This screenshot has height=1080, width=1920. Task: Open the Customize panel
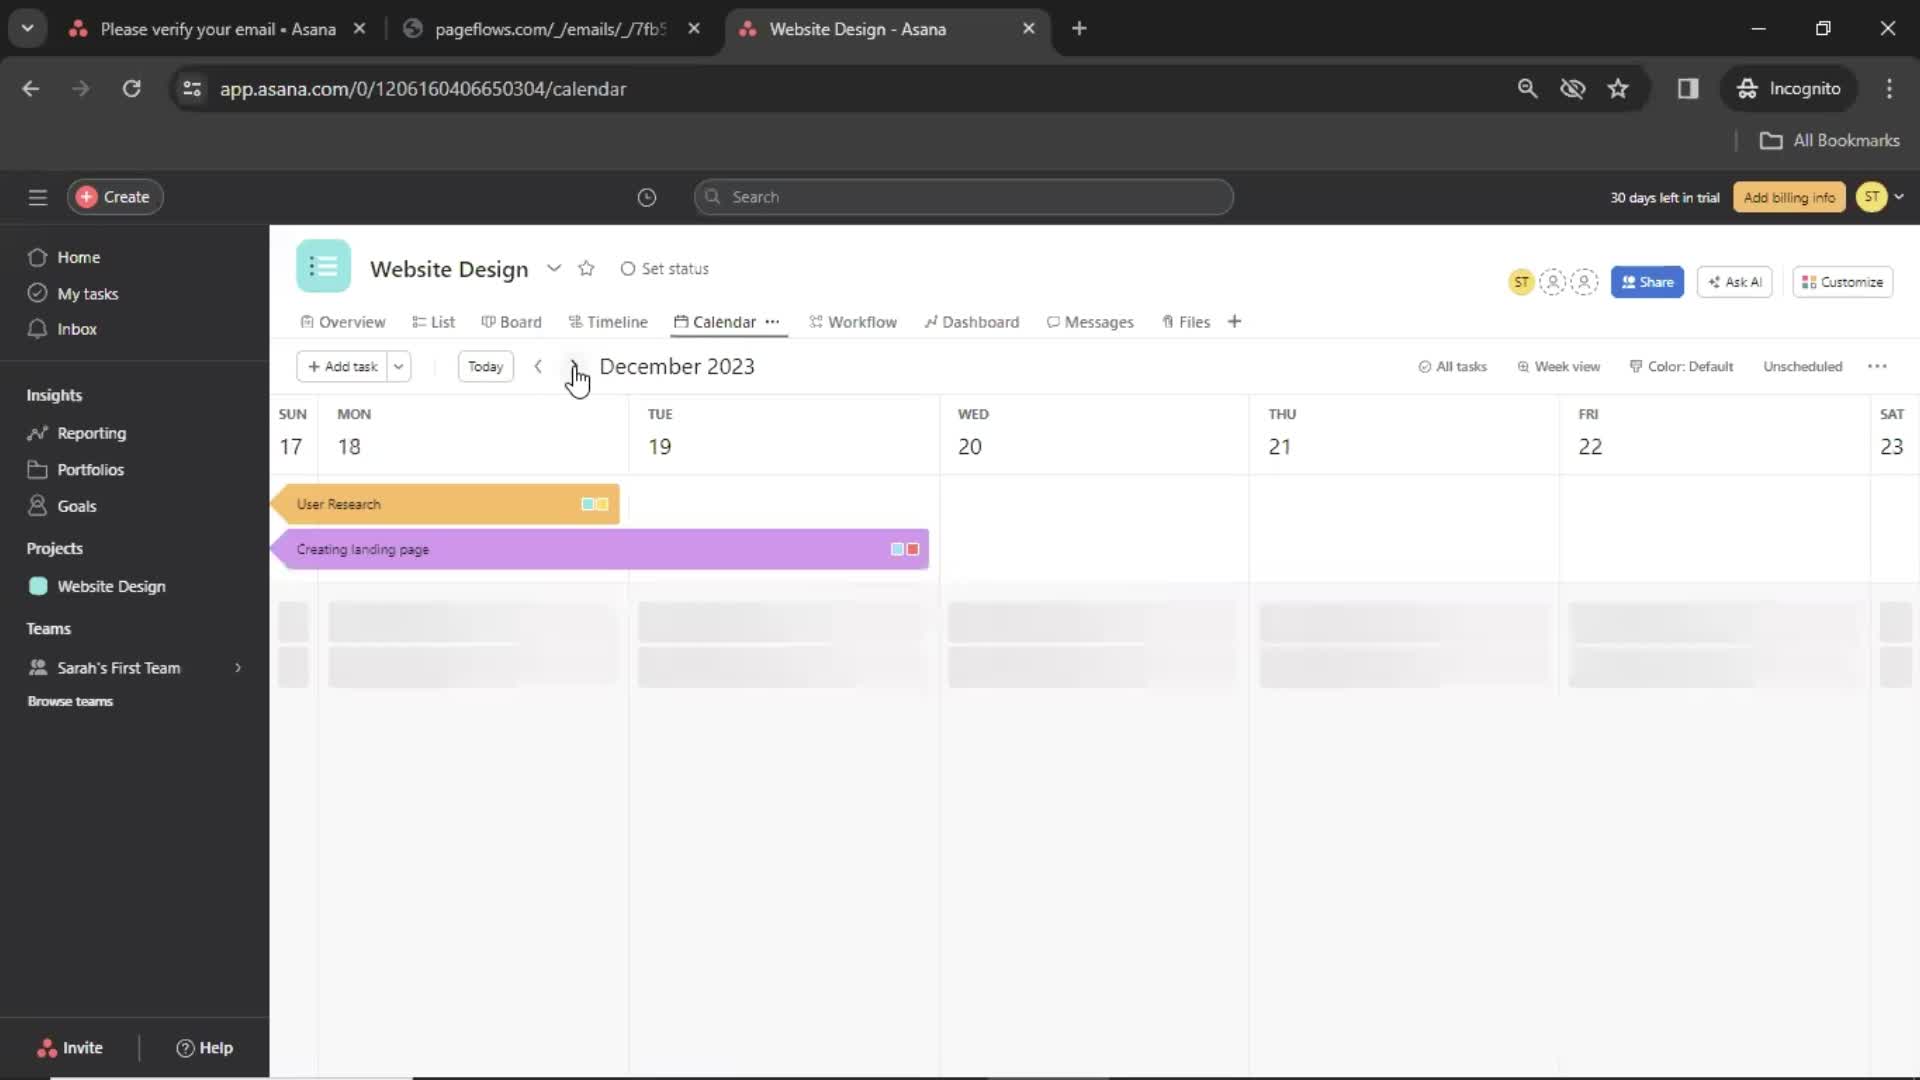1841,282
